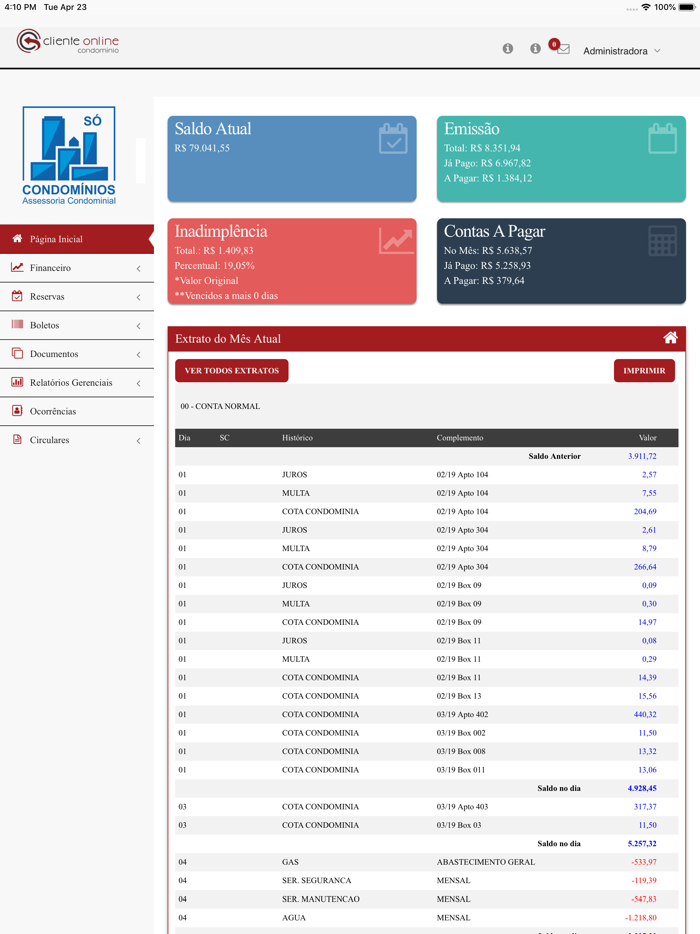Click the house icon in Extrato header

click(x=670, y=338)
